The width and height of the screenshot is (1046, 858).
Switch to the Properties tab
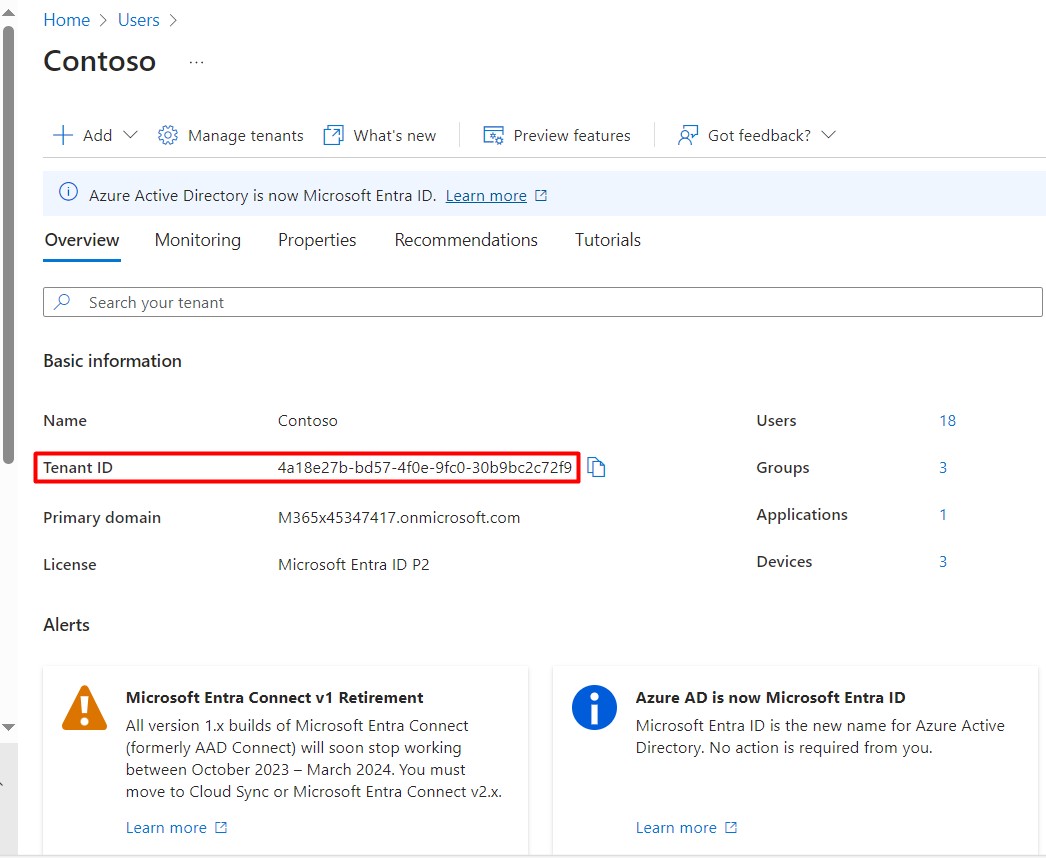click(x=317, y=240)
